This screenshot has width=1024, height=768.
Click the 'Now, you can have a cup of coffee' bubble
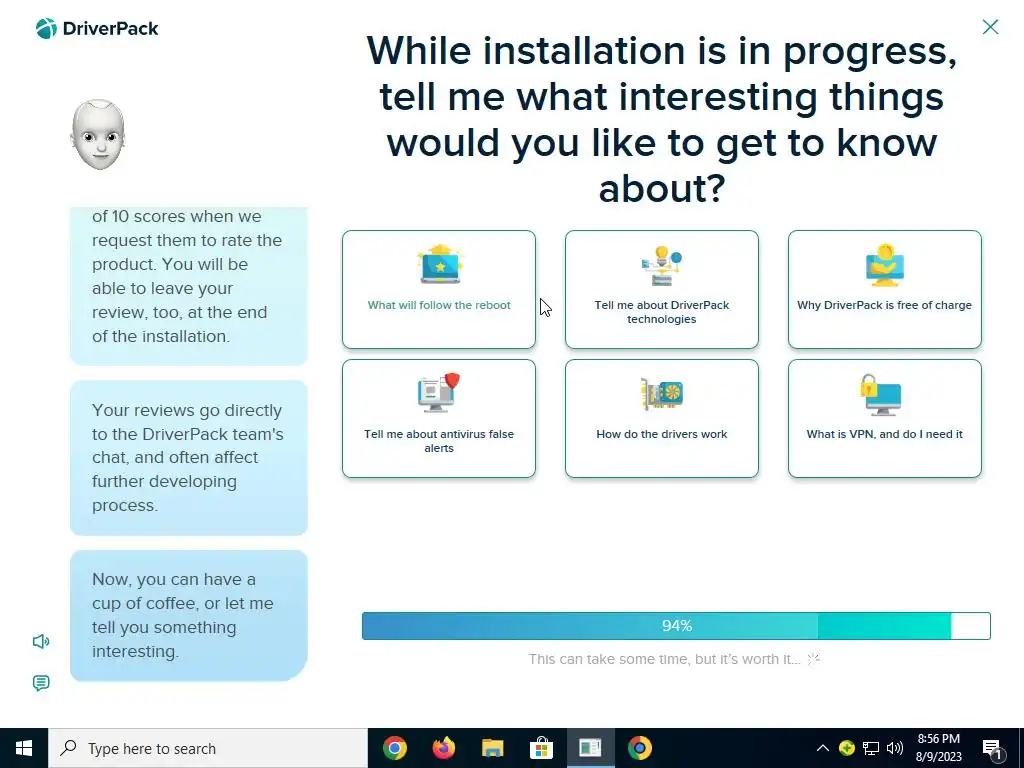click(x=189, y=615)
